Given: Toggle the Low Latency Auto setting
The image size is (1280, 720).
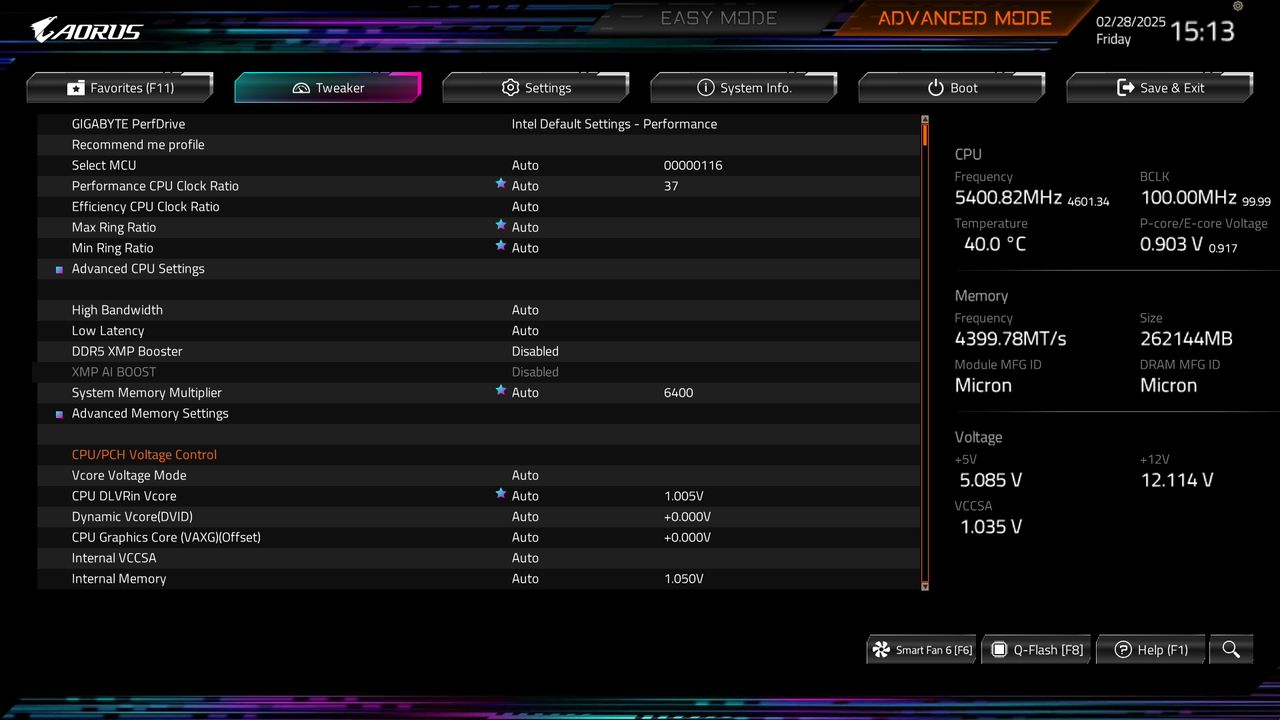Looking at the screenshot, I should [525, 331].
